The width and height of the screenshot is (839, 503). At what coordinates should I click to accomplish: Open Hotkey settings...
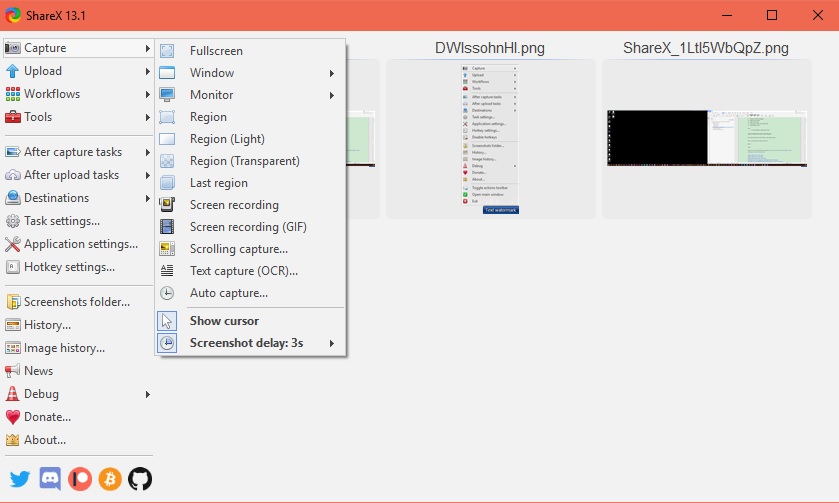click(78, 267)
